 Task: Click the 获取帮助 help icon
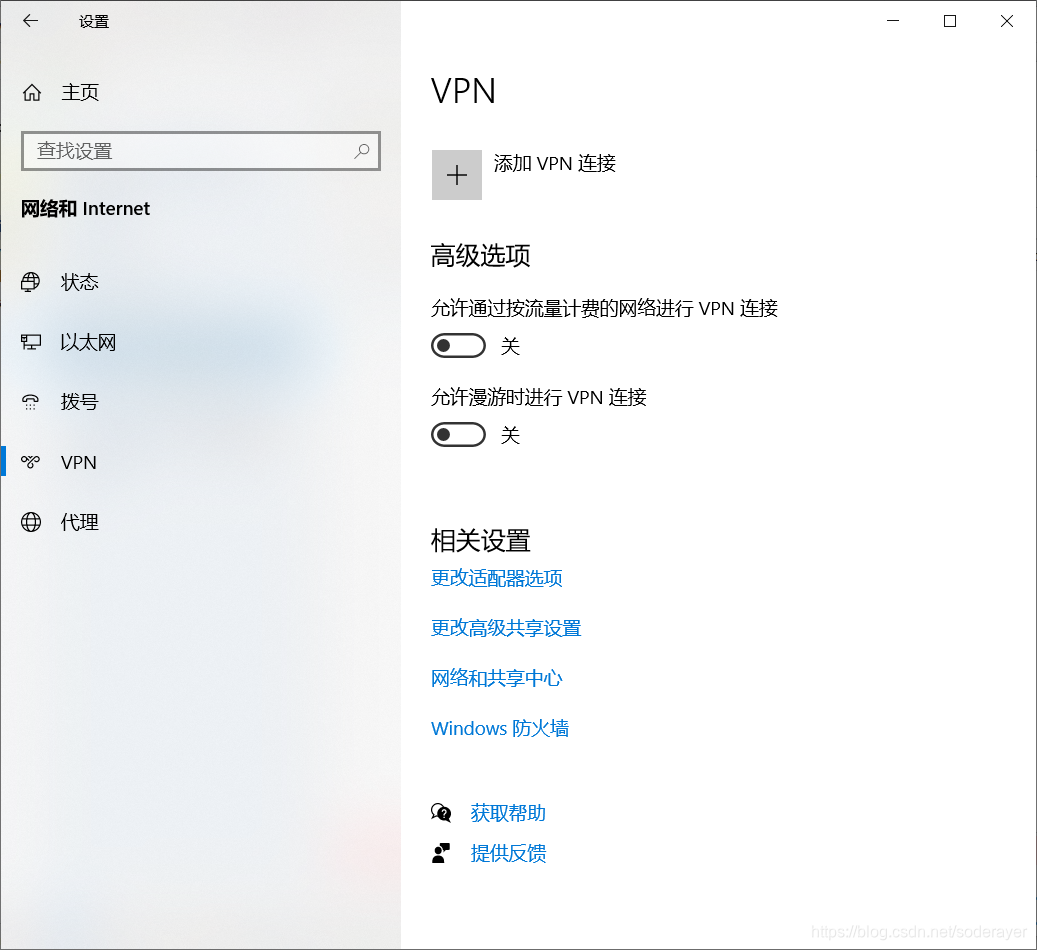pyautogui.click(x=441, y=812)
